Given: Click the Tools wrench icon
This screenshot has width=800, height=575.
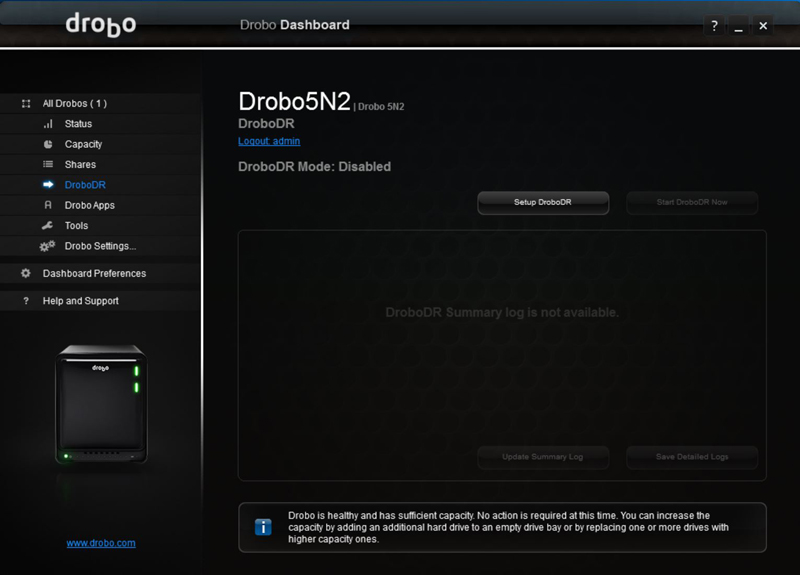Looking at the screenshot, I should pos(47,226).
